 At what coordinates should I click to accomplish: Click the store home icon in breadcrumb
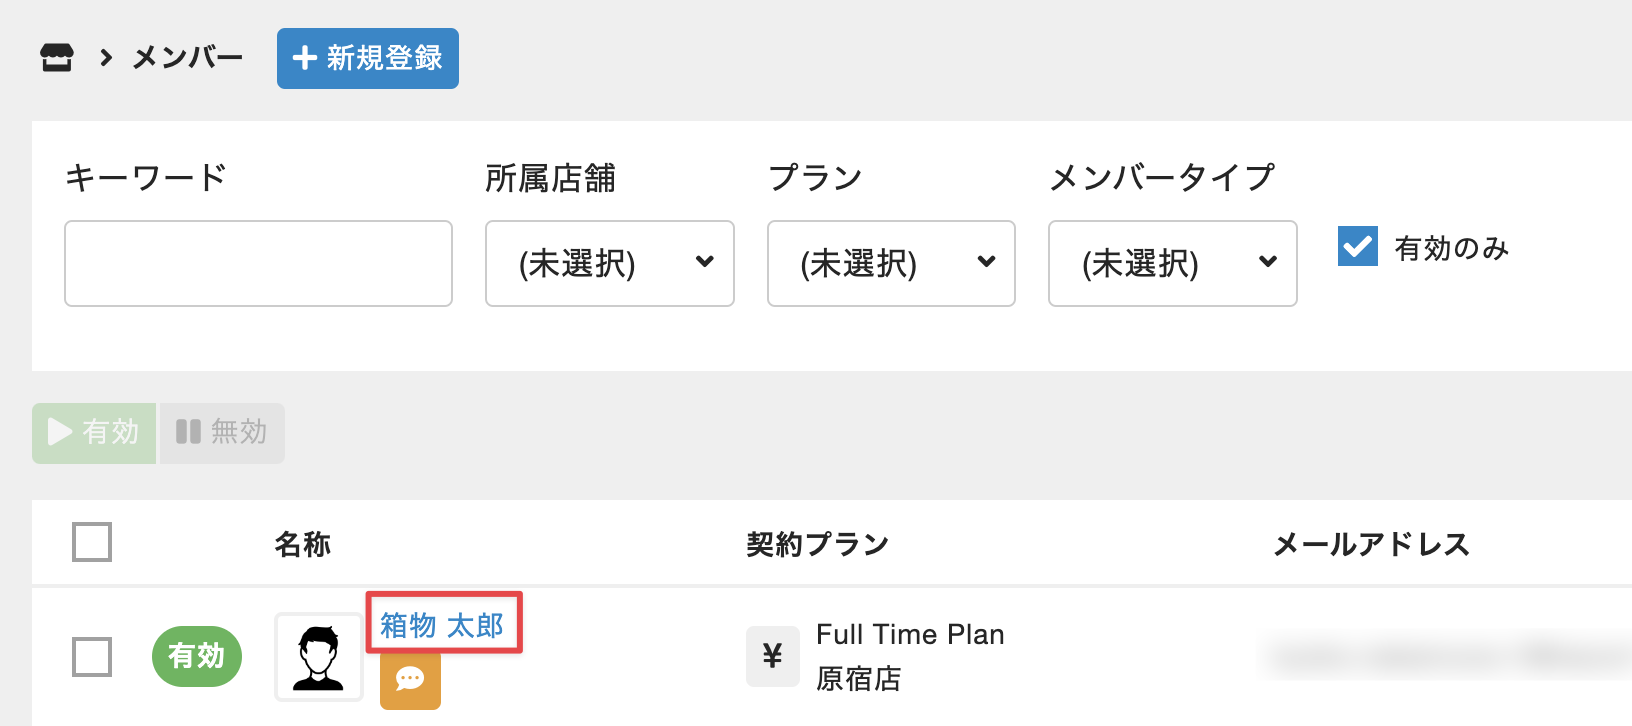tap(57, 58)
